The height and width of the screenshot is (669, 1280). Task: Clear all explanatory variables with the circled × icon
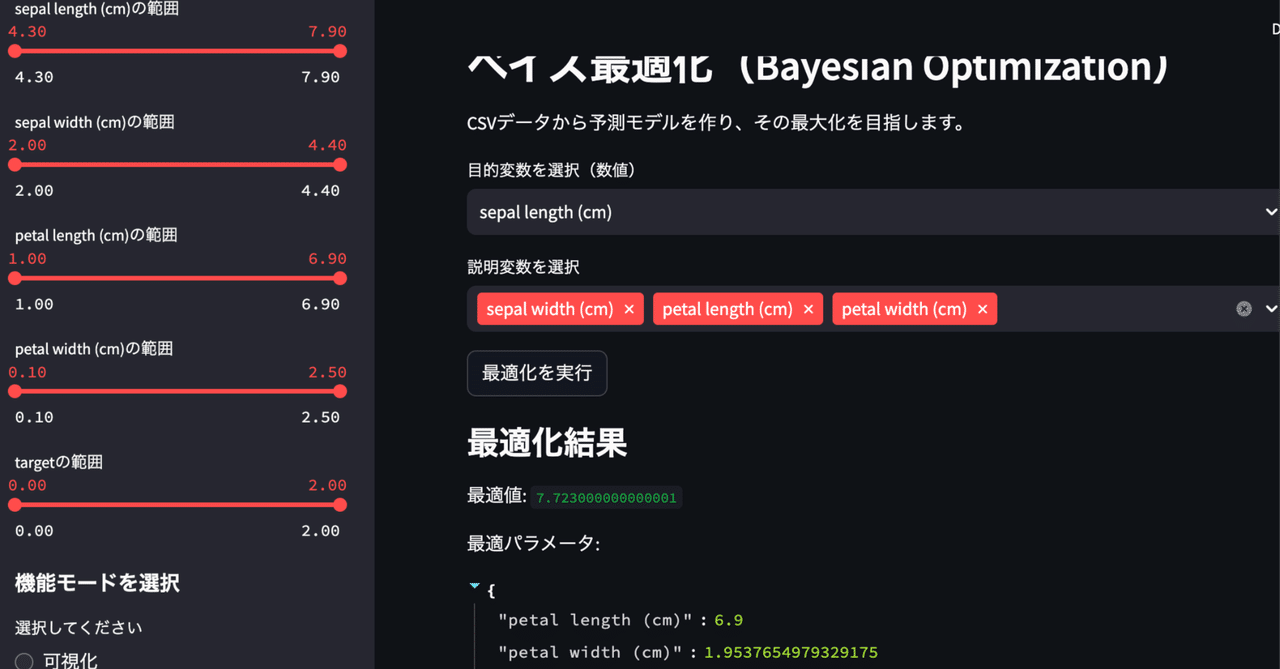(1243, 308)
